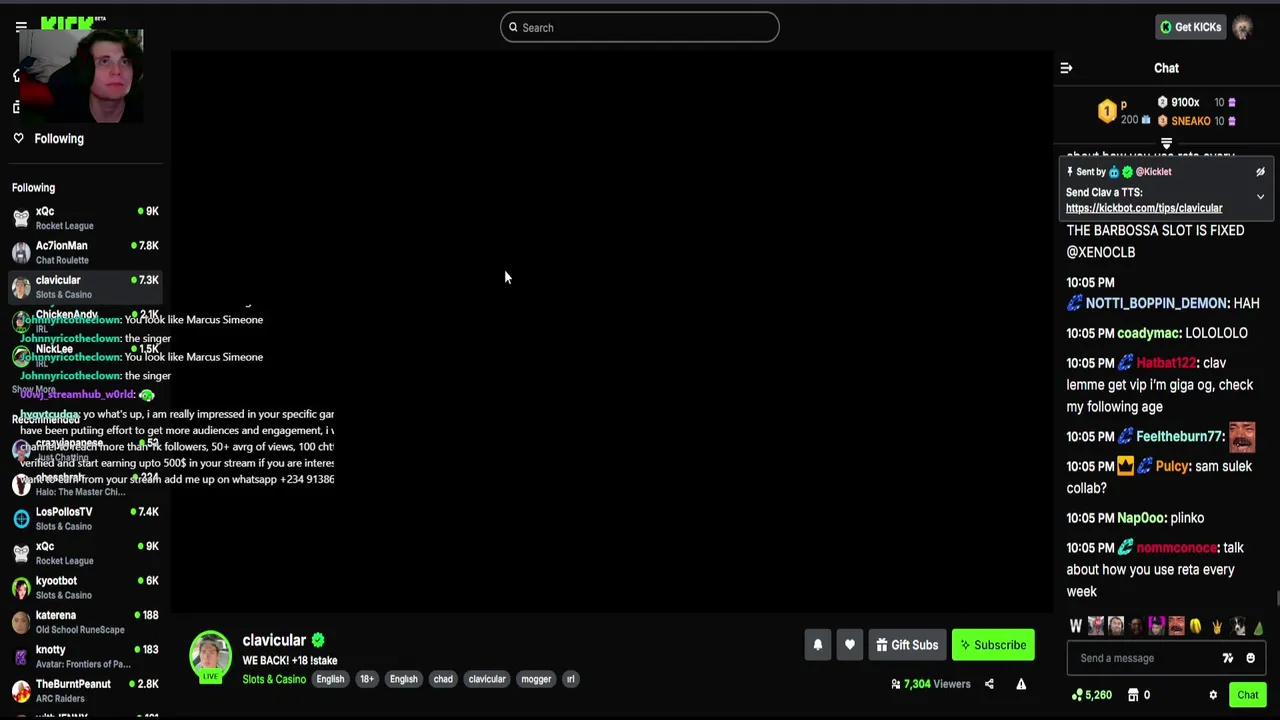Click the Search field
Viewport: 1280px width, 720px height.
[x=640, y=27]
